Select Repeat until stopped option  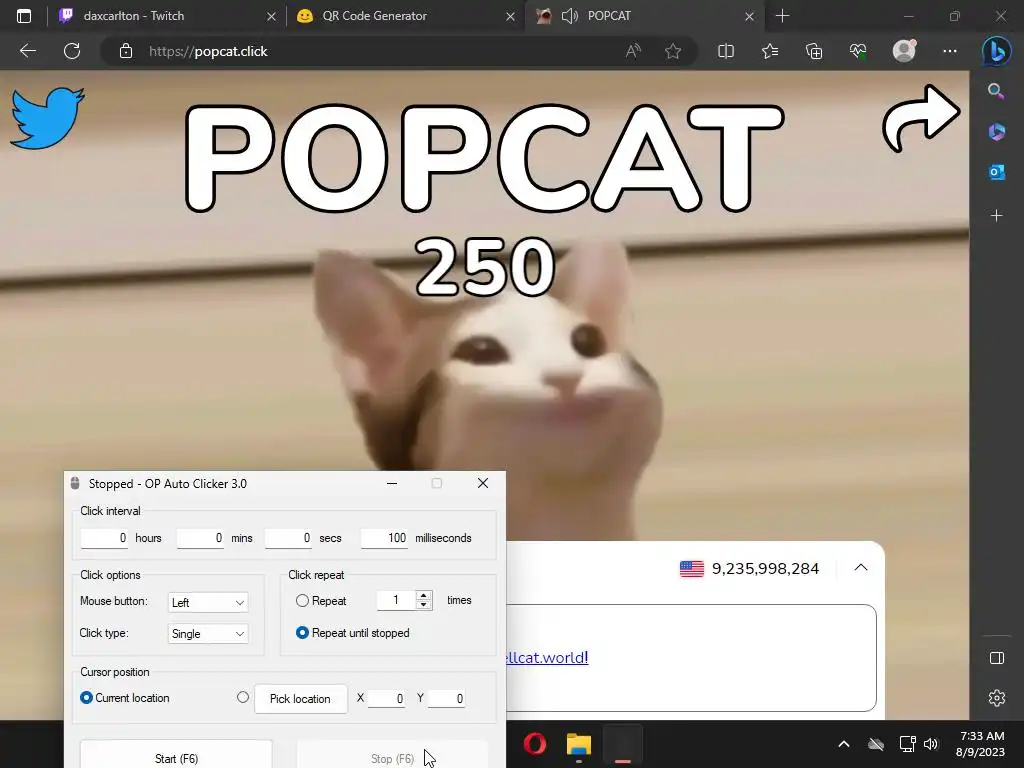click(302, 633)
